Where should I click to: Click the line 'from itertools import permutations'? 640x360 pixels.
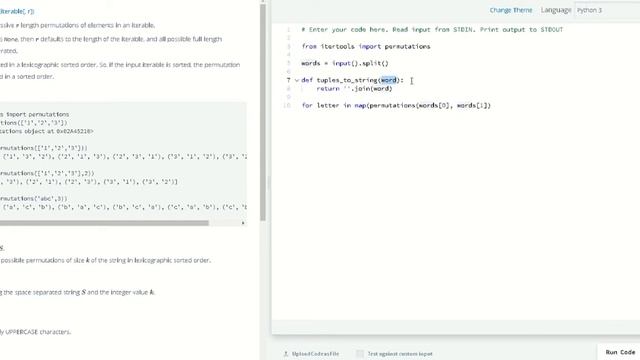(366, 47)
